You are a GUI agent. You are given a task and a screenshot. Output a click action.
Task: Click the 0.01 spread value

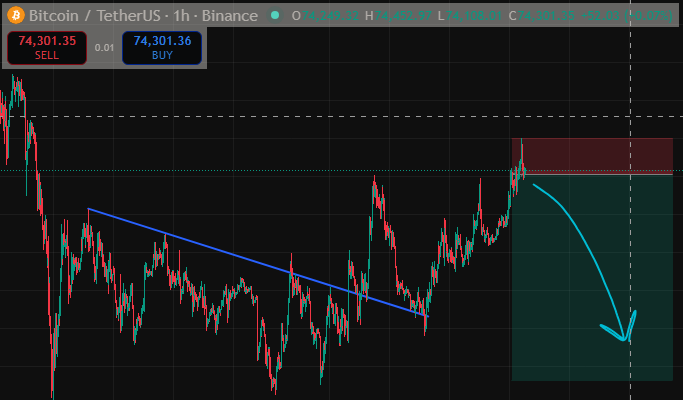(x=104, y=48)
